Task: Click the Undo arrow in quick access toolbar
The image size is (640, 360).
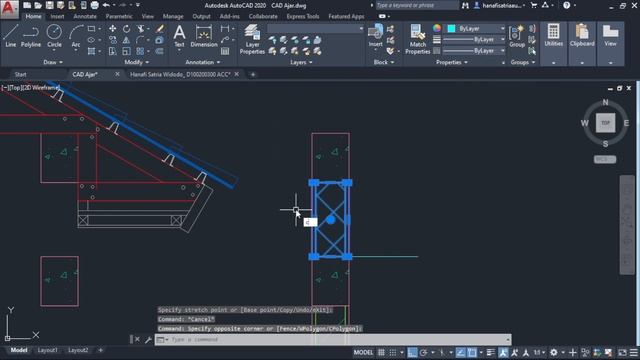Action: 106,5
